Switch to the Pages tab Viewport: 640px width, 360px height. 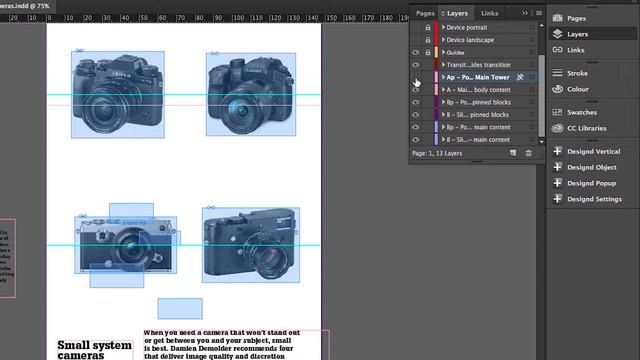(425, 13)
